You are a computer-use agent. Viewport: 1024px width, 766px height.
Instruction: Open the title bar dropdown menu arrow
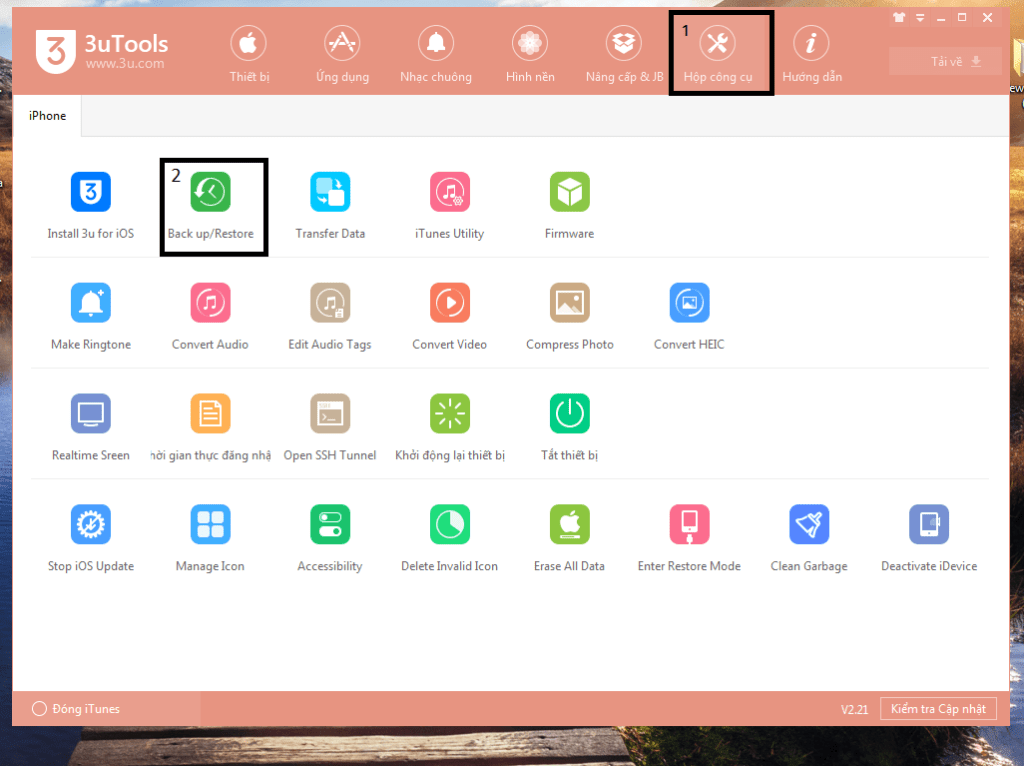point(920,18)
